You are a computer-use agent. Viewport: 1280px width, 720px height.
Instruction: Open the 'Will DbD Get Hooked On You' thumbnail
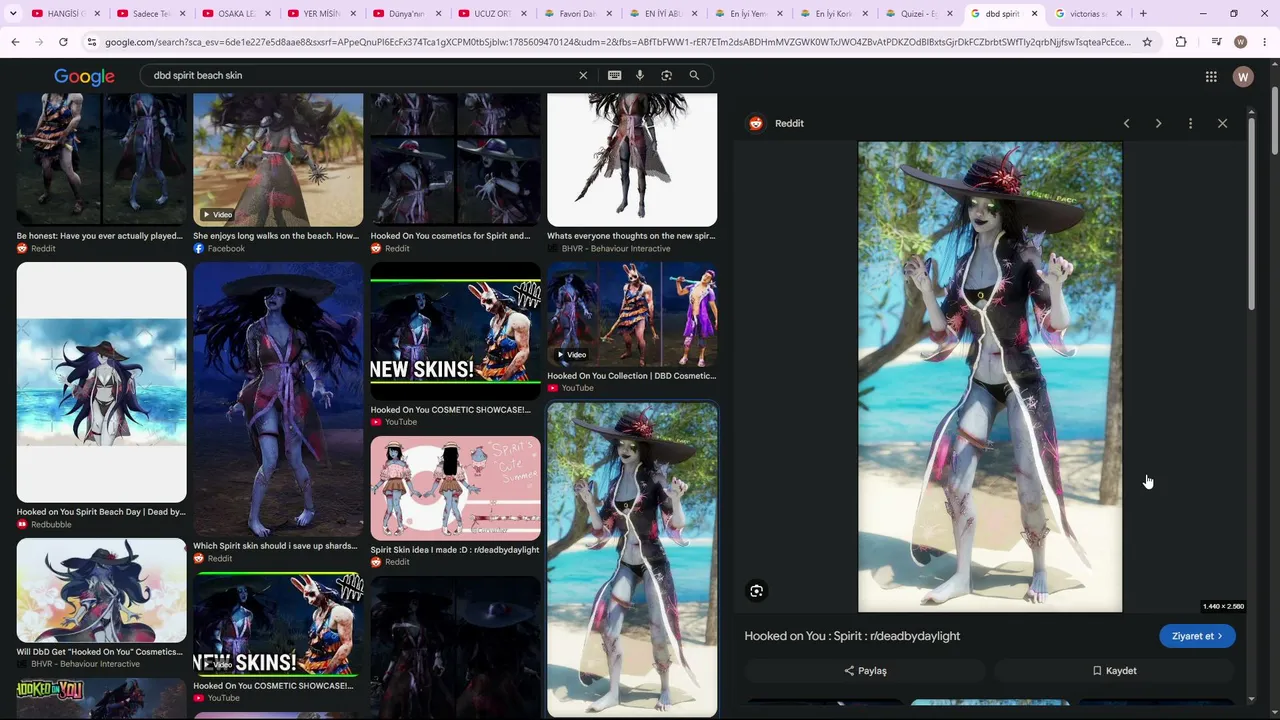coord(101,590)
